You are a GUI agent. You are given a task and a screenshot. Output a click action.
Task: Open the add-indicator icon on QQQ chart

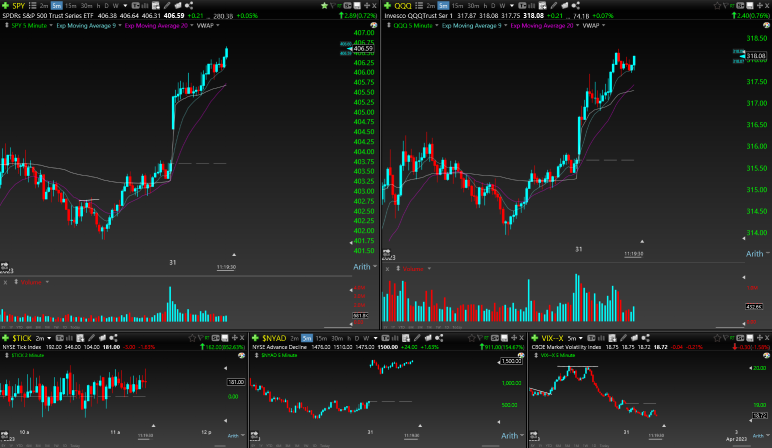tap(543, 5)
